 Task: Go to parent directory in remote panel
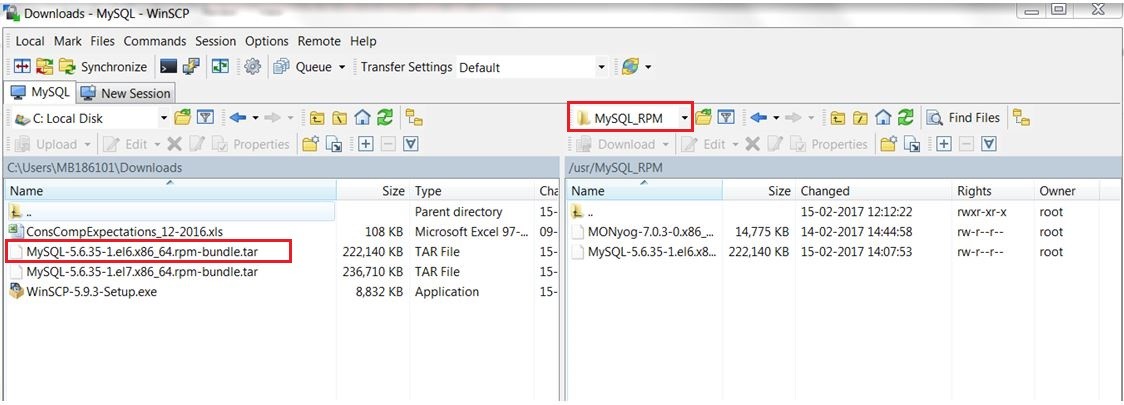coord(837,118)
